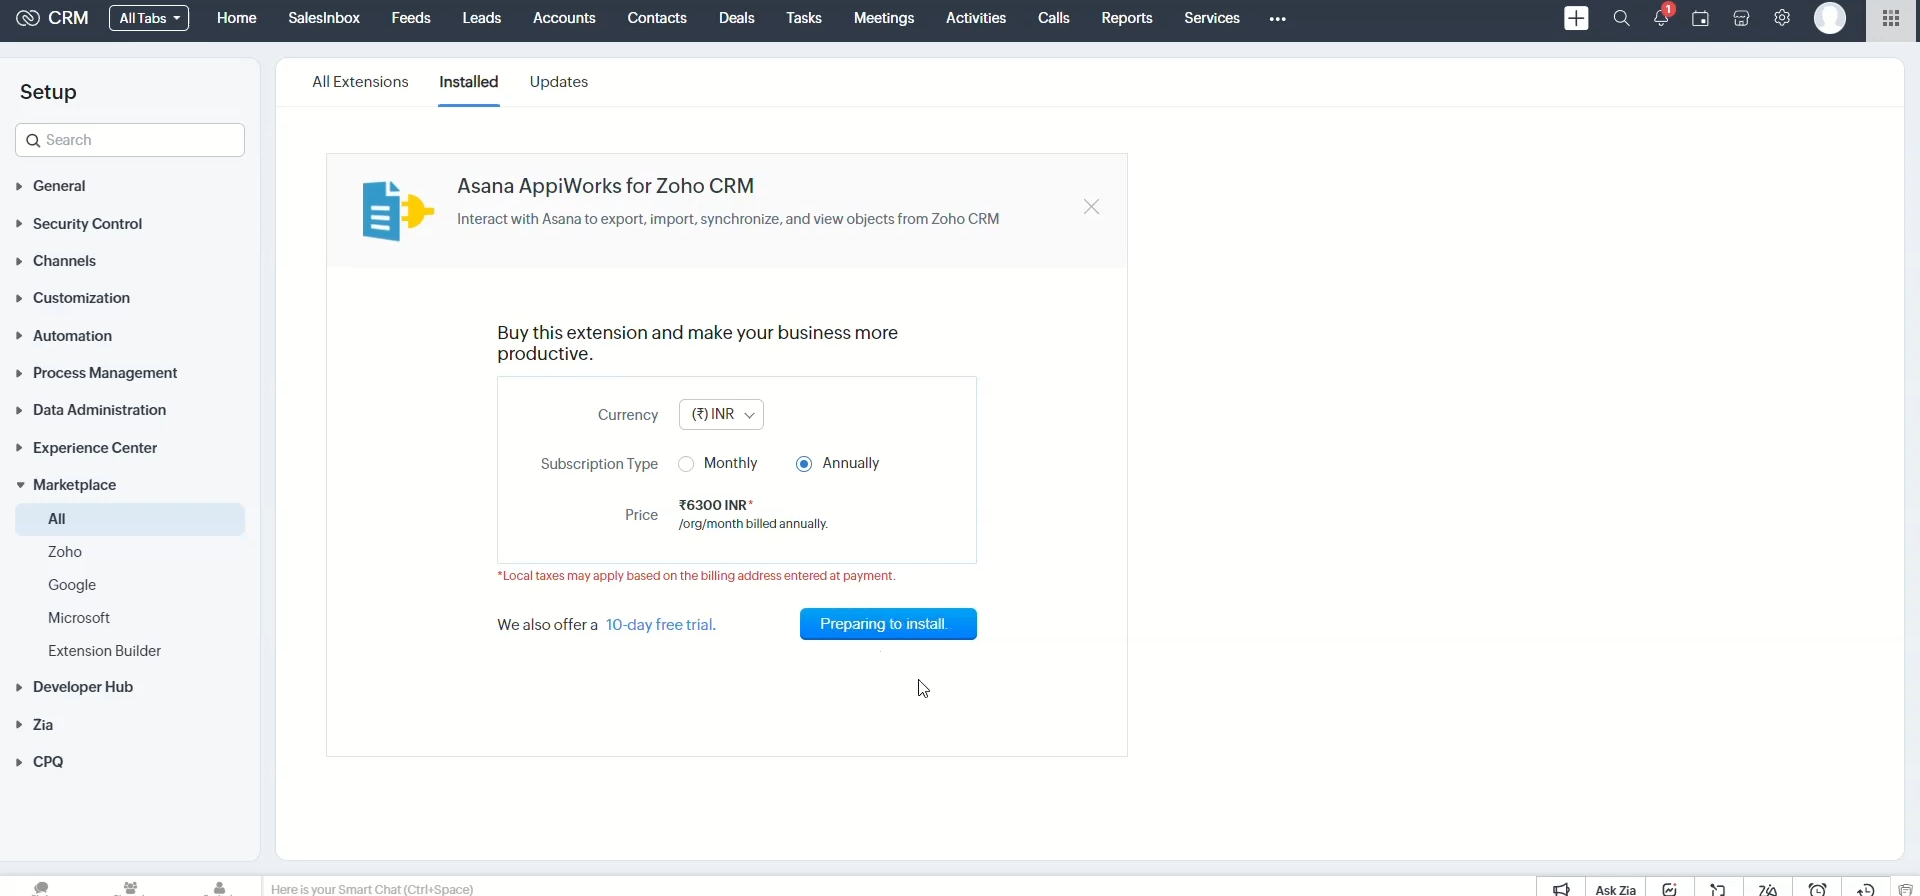Switch to the All Extensions tab
This screenshot has width=1920, height=896.
[x=360, y=82]
